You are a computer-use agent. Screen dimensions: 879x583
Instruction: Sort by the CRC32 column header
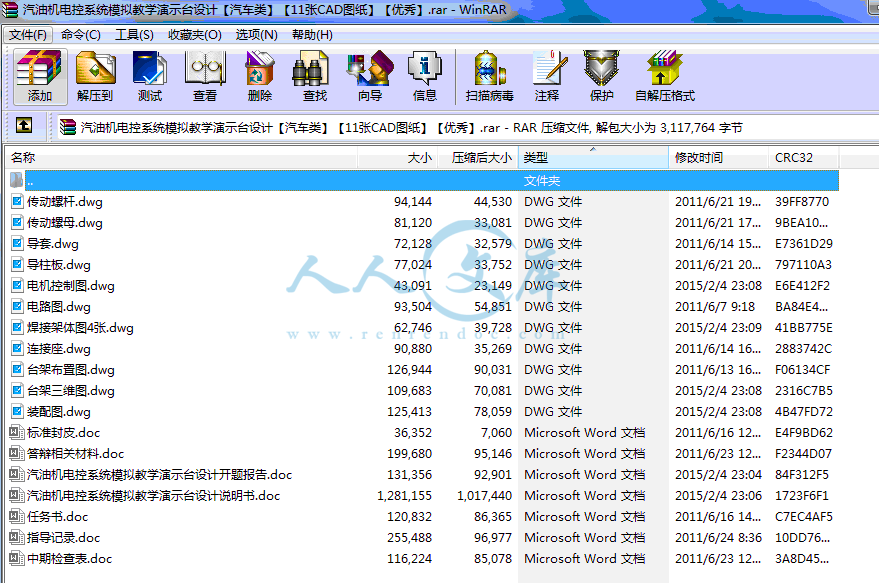click(x=803, y=158)
